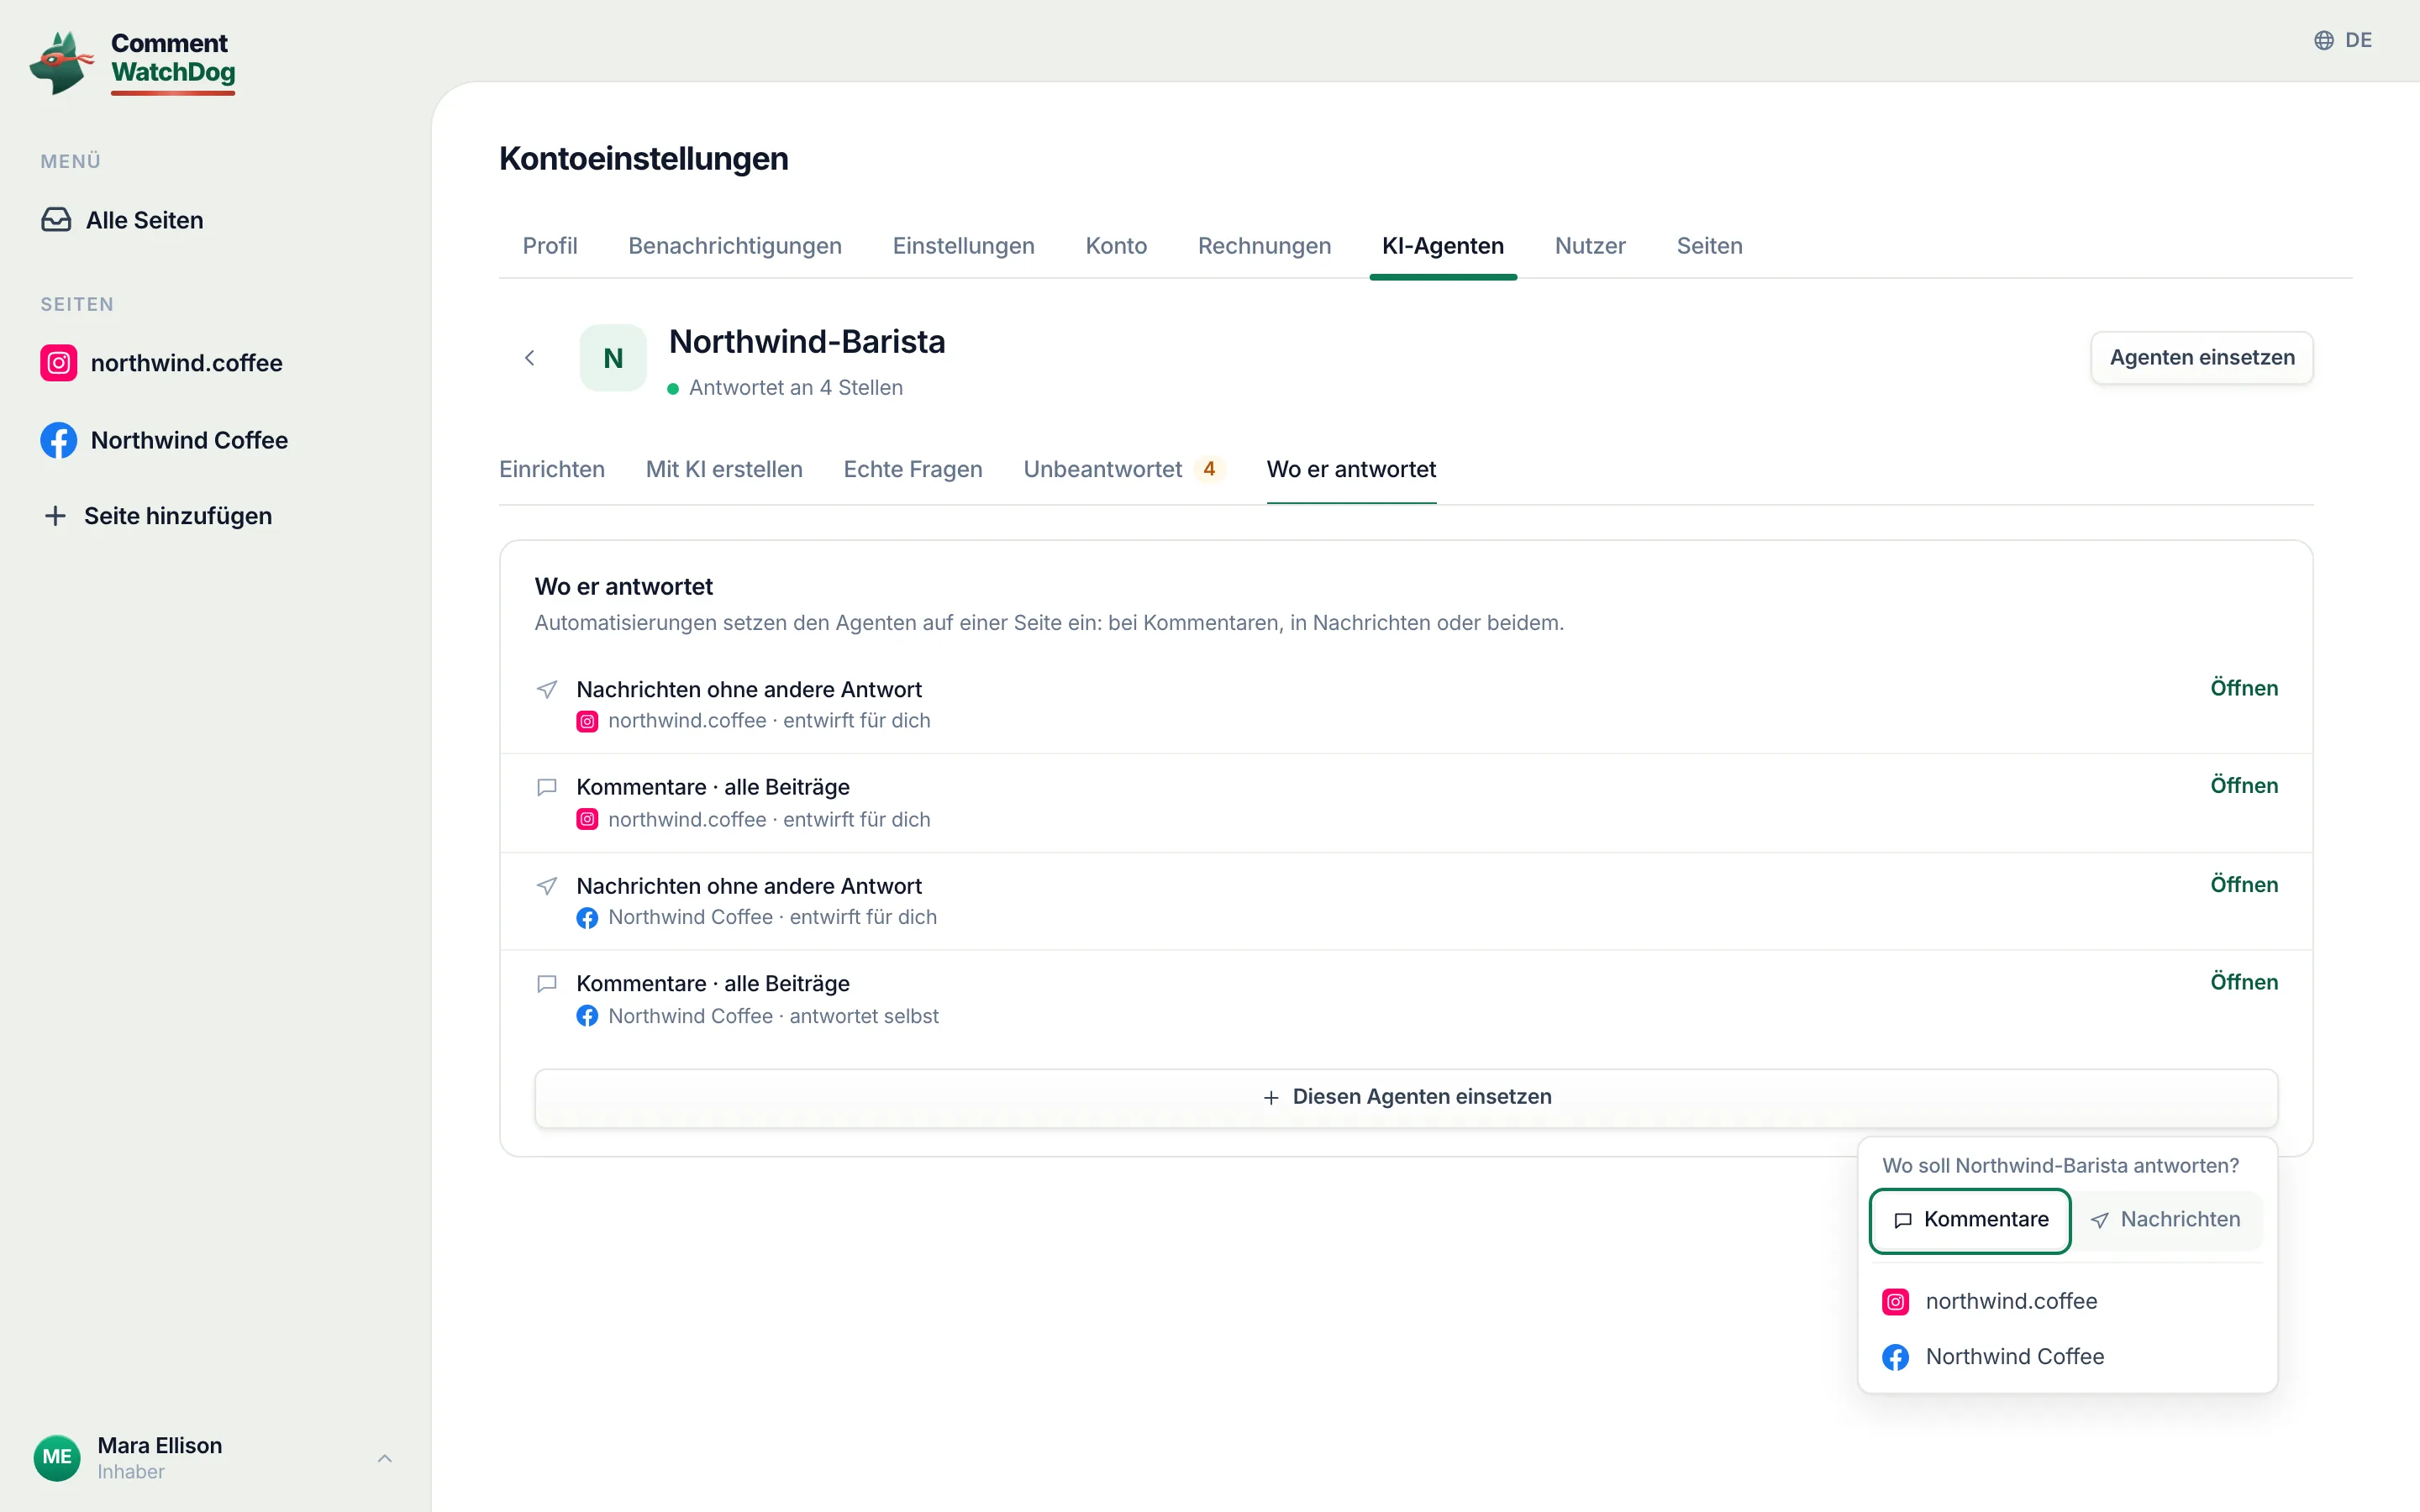Open the Northwind Coffee Nachrichten automation

pos(2244,884)
